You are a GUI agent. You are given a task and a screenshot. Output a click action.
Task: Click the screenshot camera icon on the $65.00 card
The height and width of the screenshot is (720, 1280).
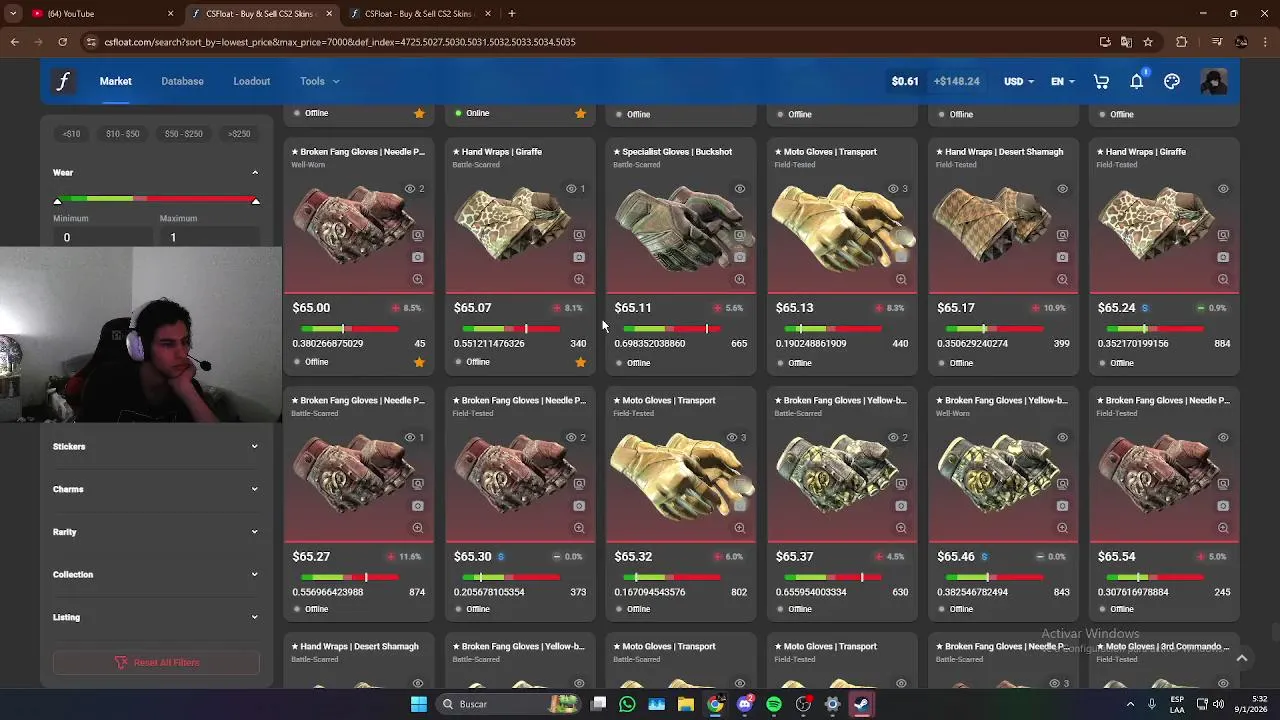click(x=418, y=257)
